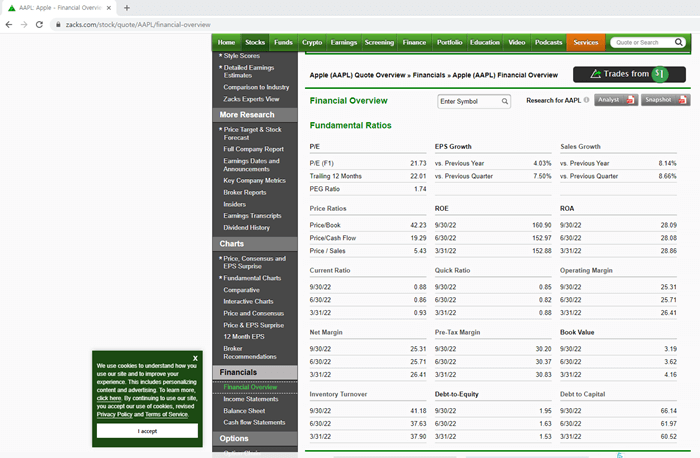Open Balance Sheet sidebar link
This screenshot has height=458, width=700.
244,411
